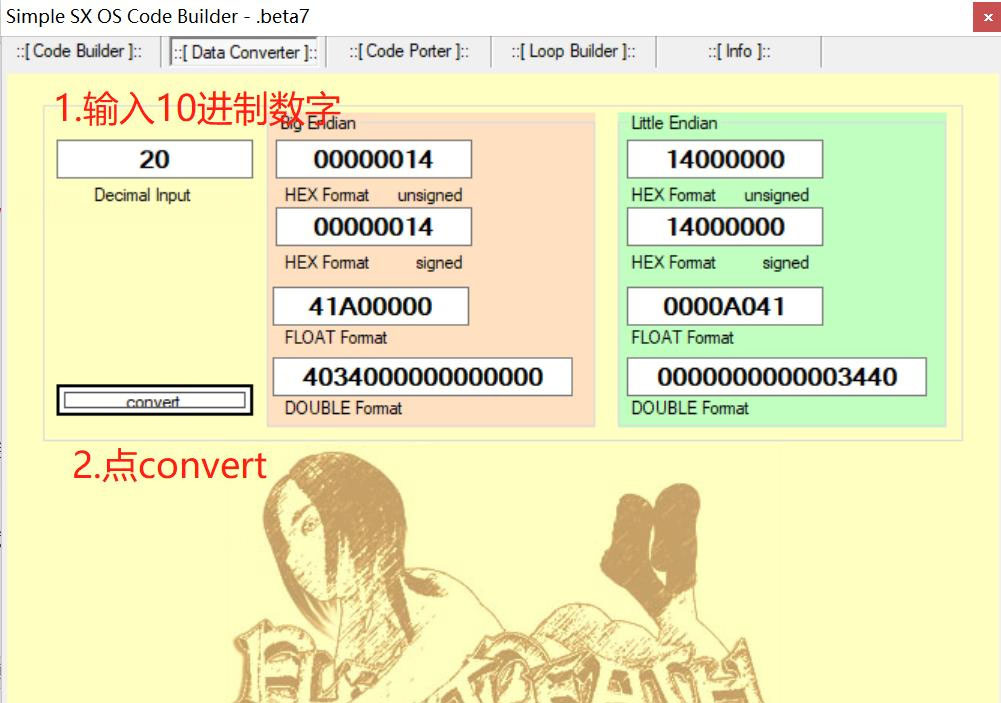Close the Simple SX OS Code Builder window
Screen dimensions: 1001x703
pos(987,17)
